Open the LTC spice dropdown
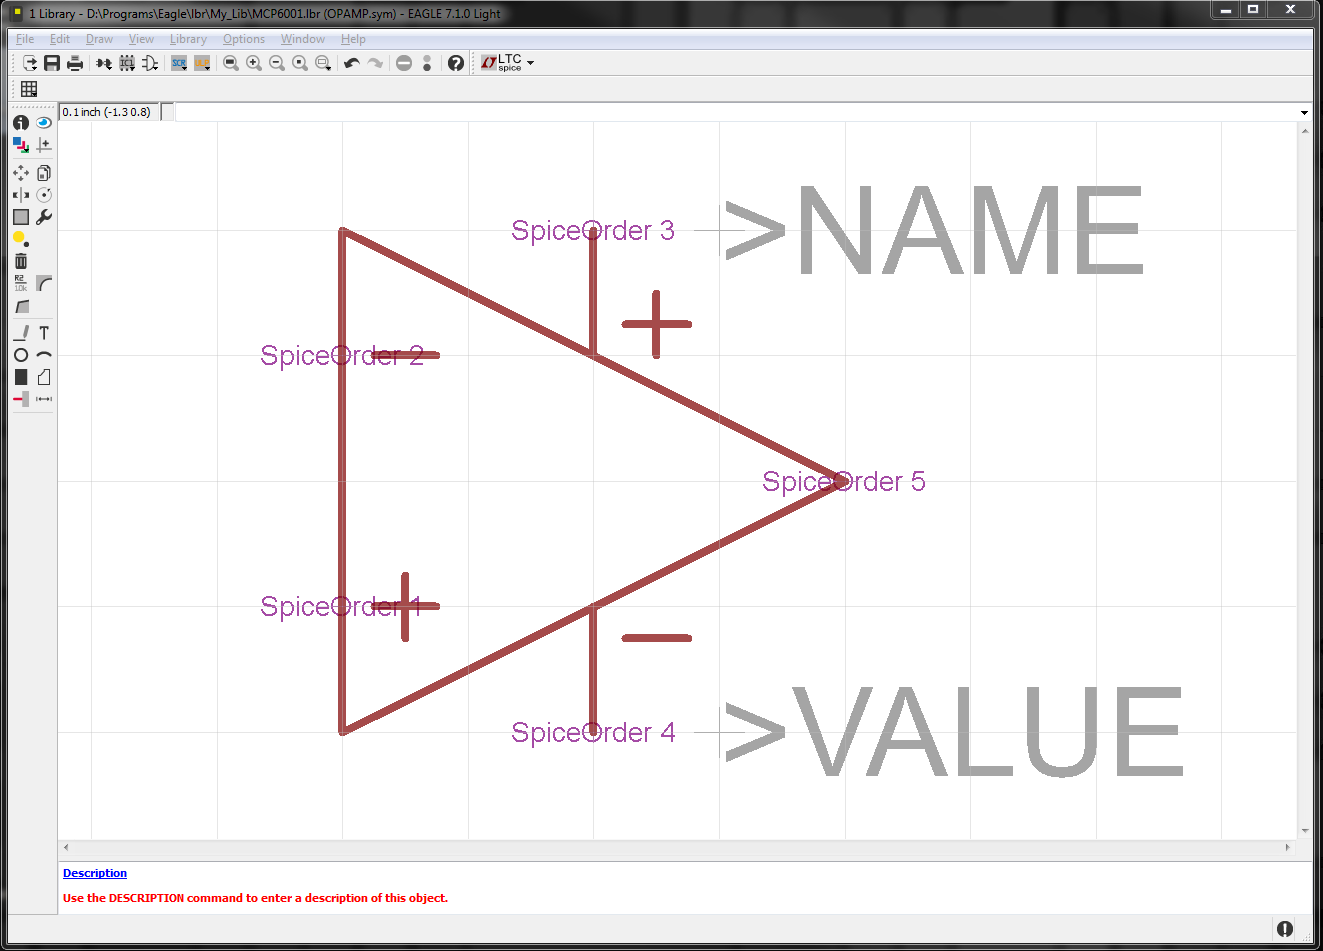1323x951 pixels. click(530, 63)
